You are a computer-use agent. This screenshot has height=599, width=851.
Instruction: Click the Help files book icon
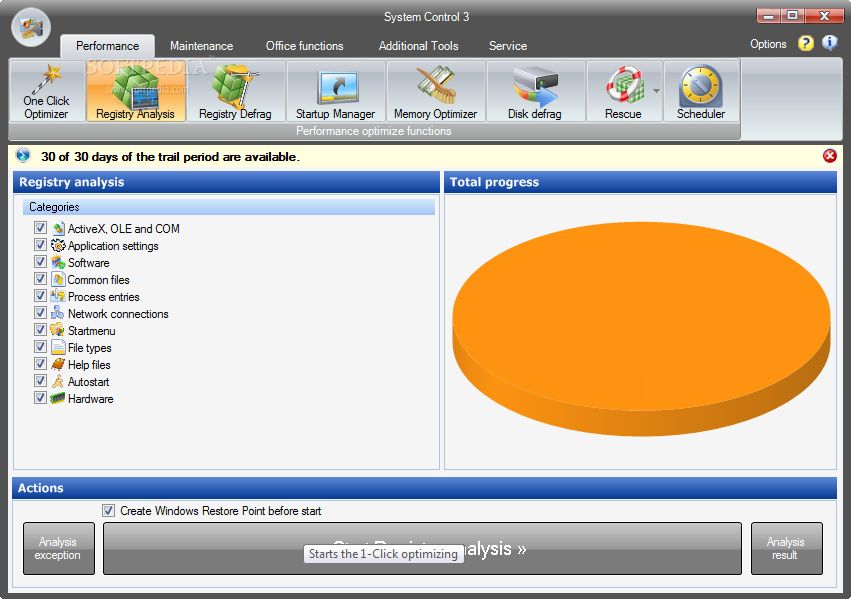[58, 364]
